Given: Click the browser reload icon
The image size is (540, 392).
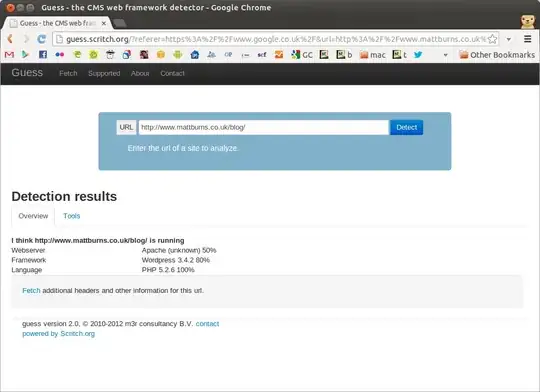Looking at the screenshot, I should click(x=42, y=39).
